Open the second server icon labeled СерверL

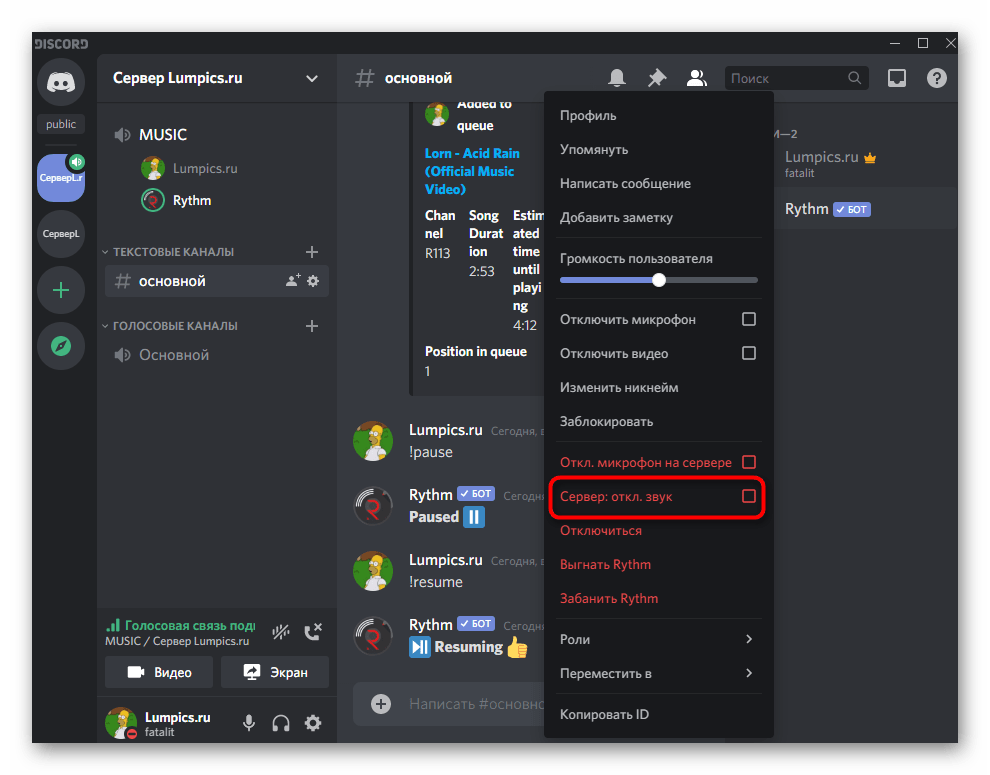click(61, 234)
